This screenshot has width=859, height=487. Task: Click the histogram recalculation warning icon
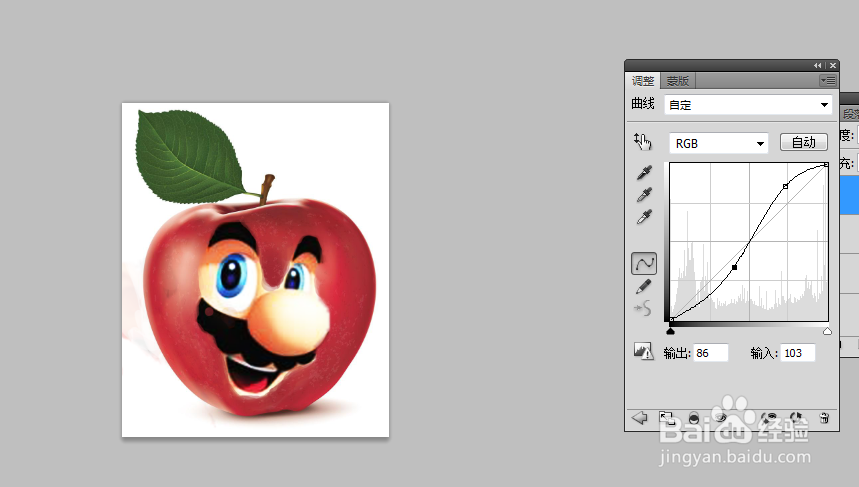(x=643, y=351)
